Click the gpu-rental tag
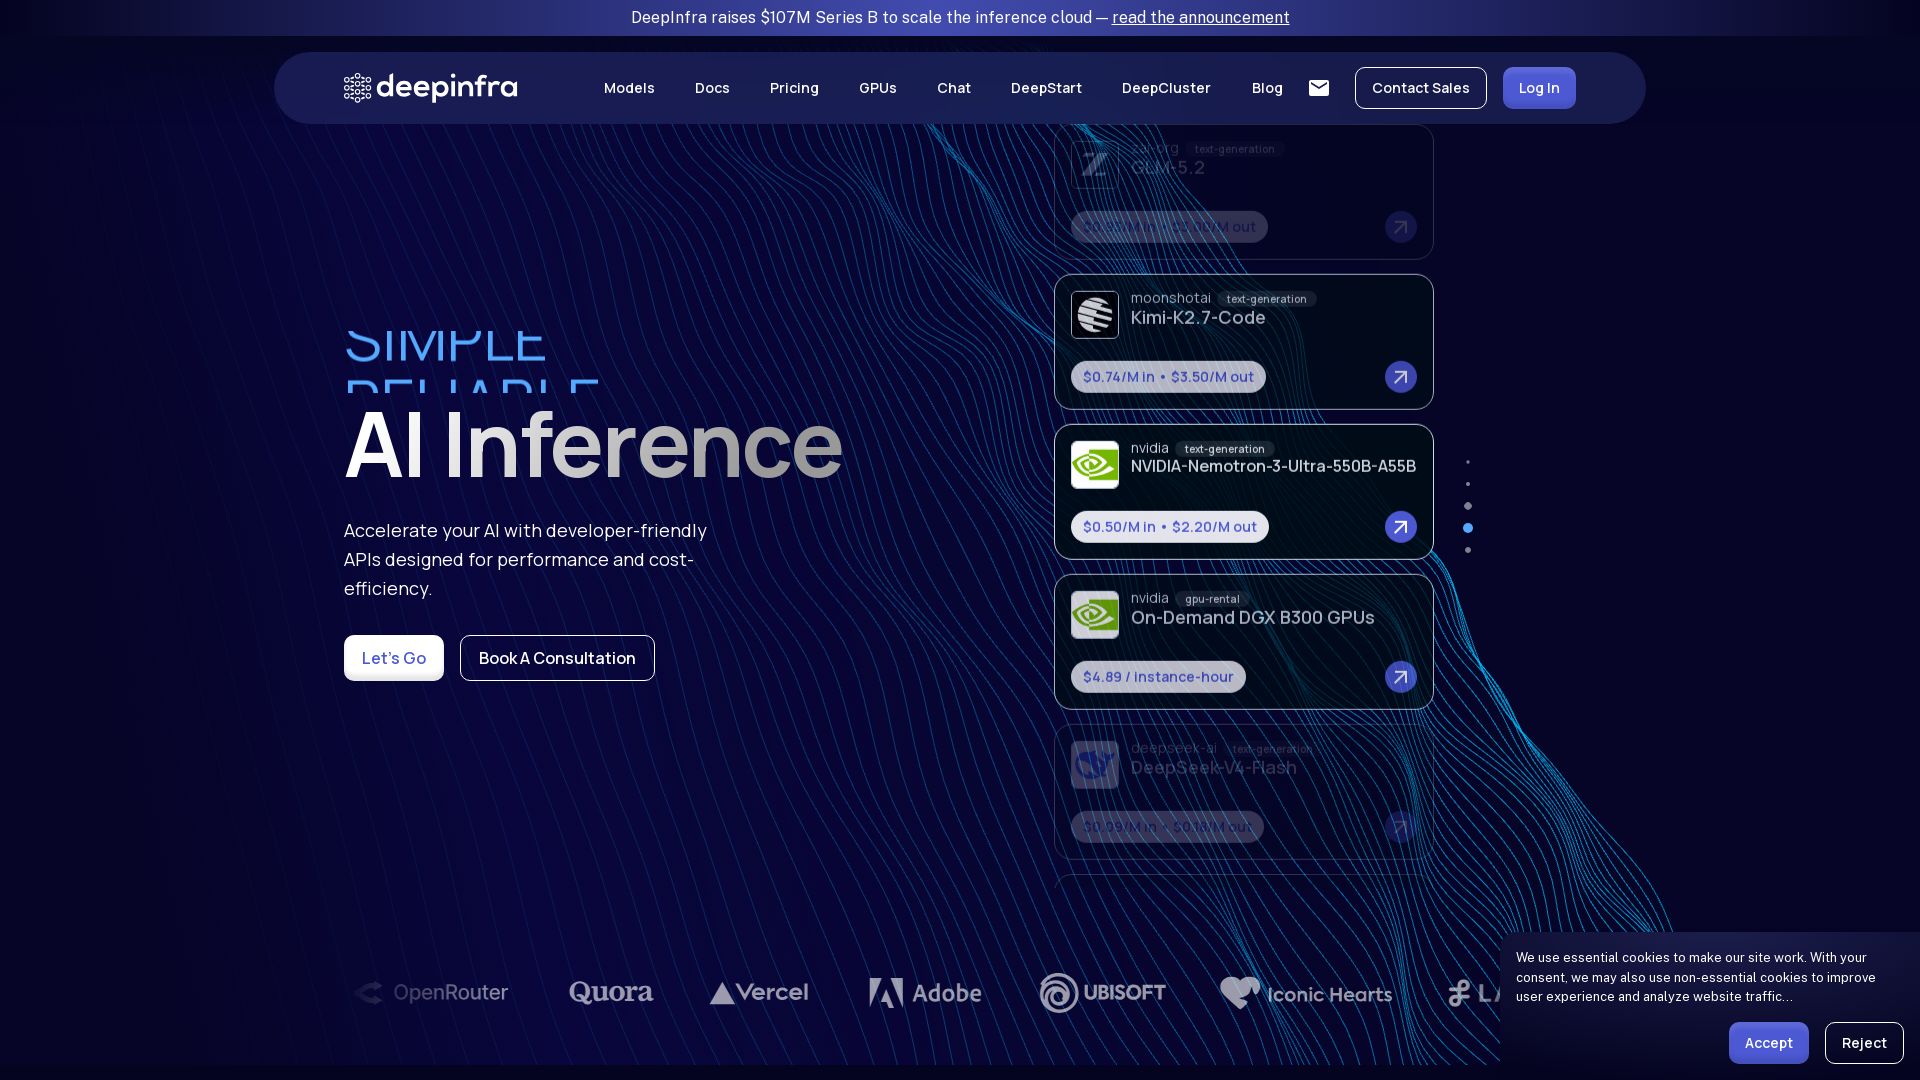 click(x=1212, y=599)
